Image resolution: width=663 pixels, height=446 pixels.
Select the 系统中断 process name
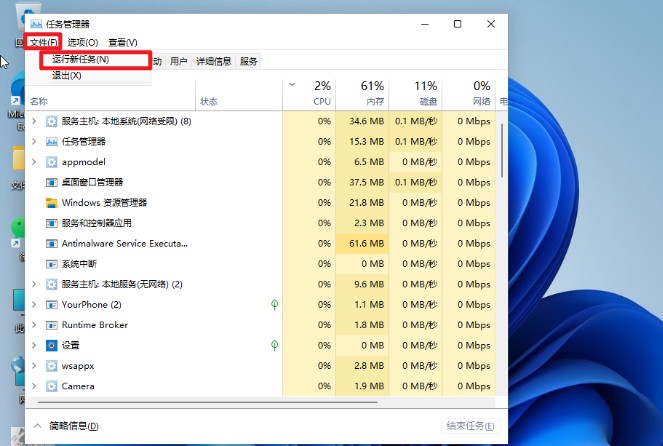(79, 264)
